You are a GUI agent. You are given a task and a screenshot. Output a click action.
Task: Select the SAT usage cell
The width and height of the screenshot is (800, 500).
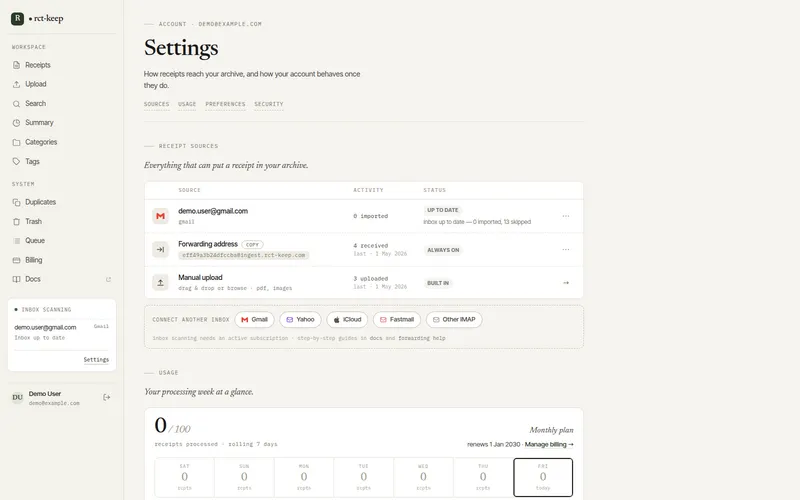tap(185, 477)
